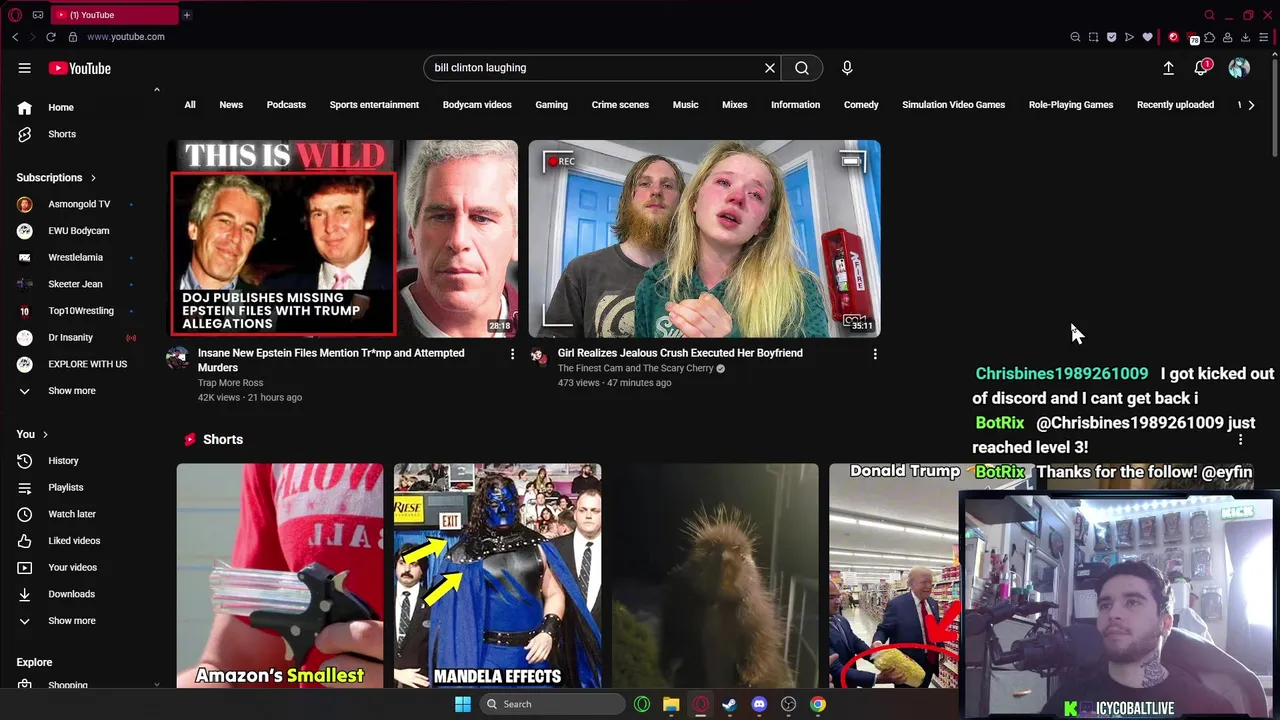Expand the You section chevron
1280x720 pixels.
point(45,434)
